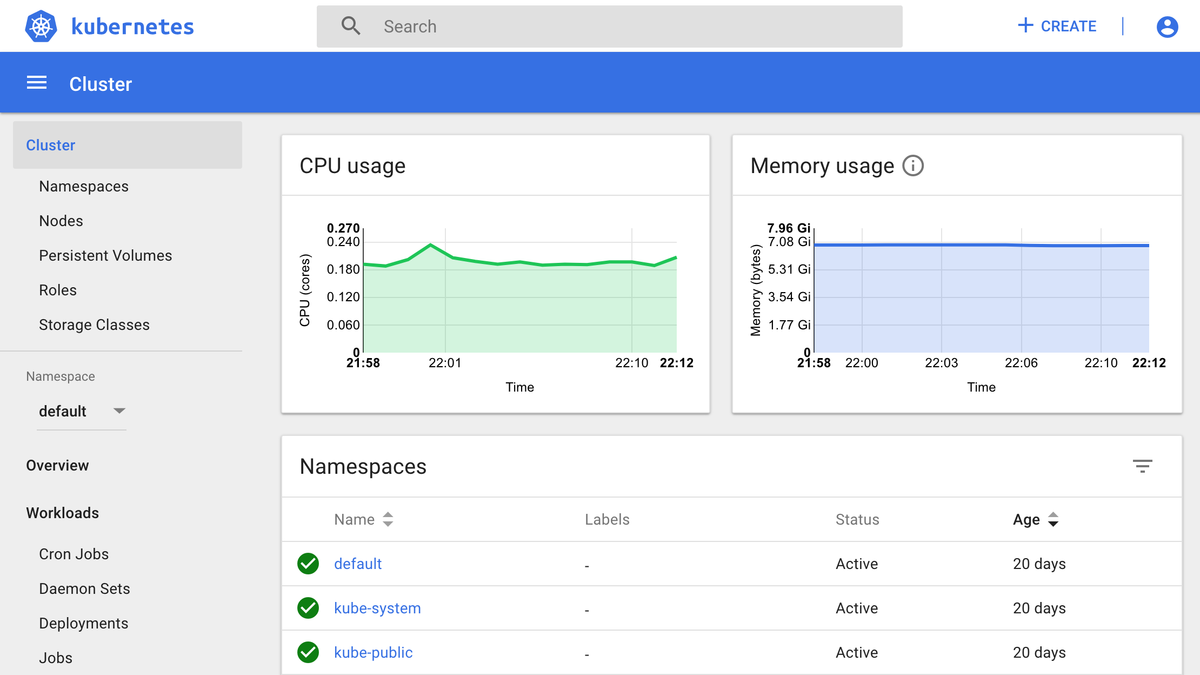Screen dimensions: 1200x675
Task: Click the green status checkmark for default
Action: pyautogui.click(x=308, y=564)
